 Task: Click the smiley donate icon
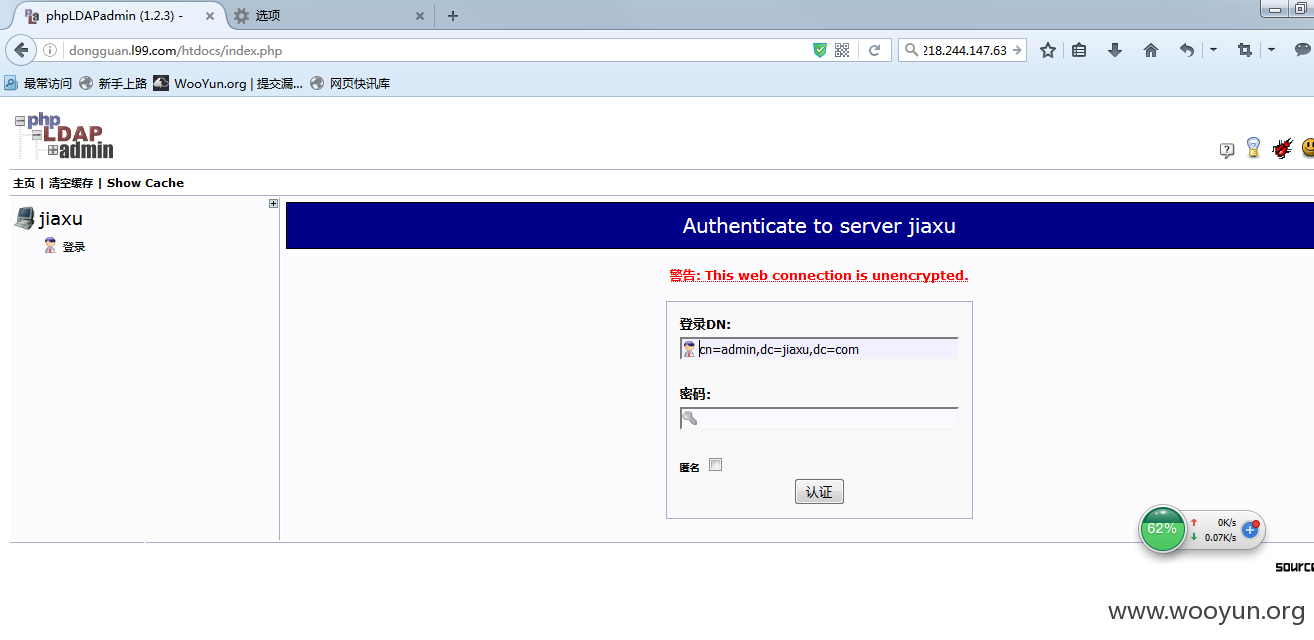1308,148
